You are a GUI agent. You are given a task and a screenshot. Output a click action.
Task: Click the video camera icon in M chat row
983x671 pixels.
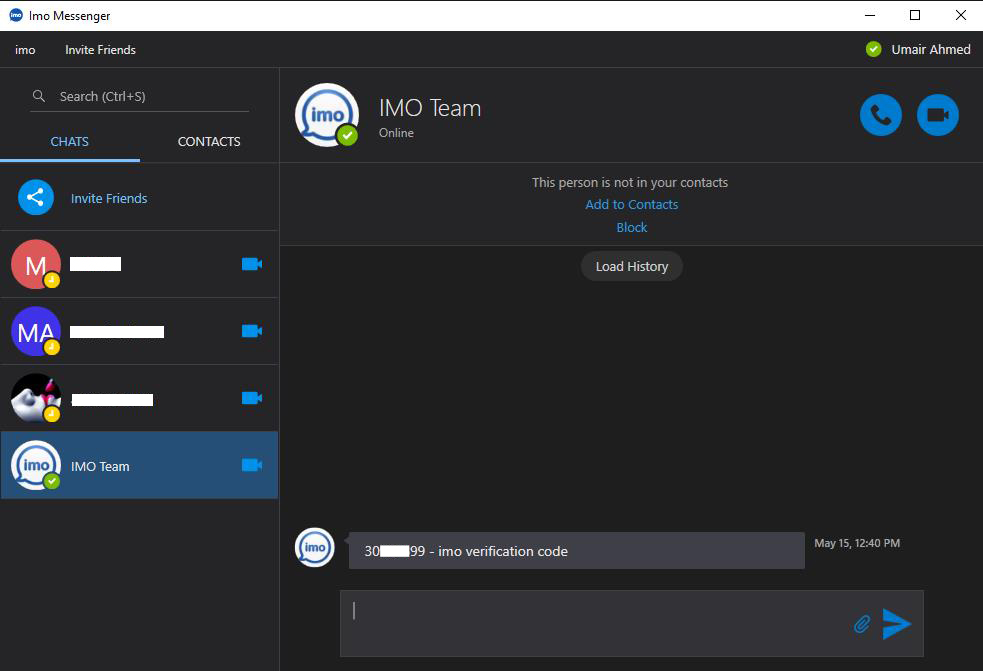coord(252,264)
